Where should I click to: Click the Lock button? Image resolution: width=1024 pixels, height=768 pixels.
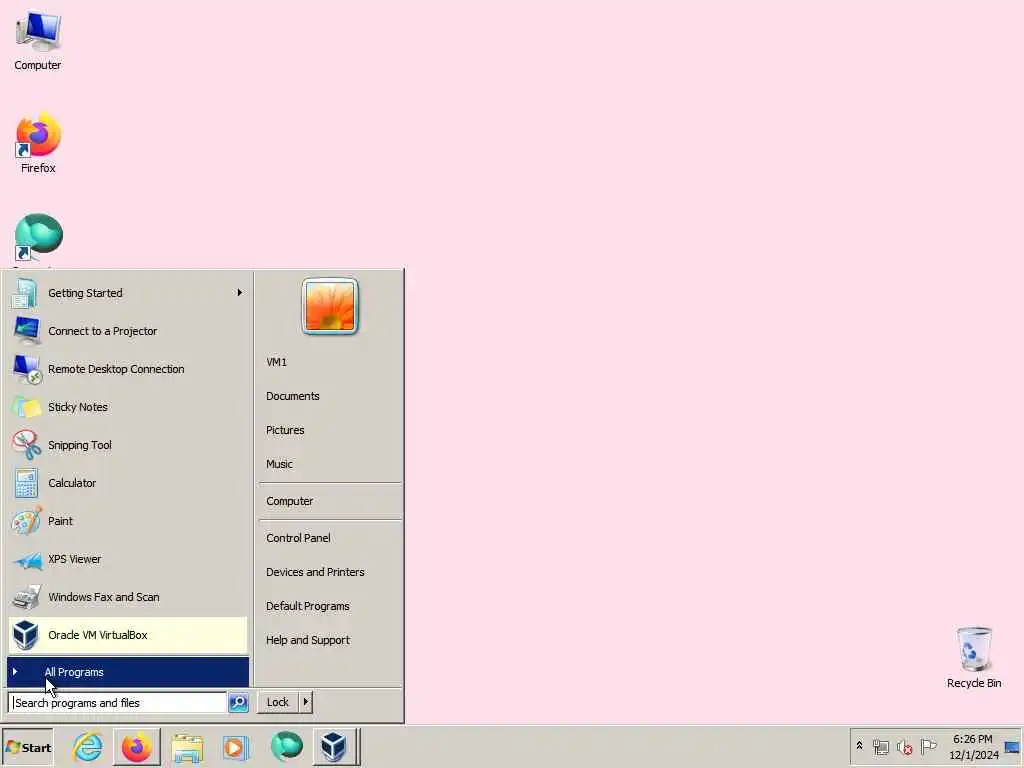(x=278, y=703)
